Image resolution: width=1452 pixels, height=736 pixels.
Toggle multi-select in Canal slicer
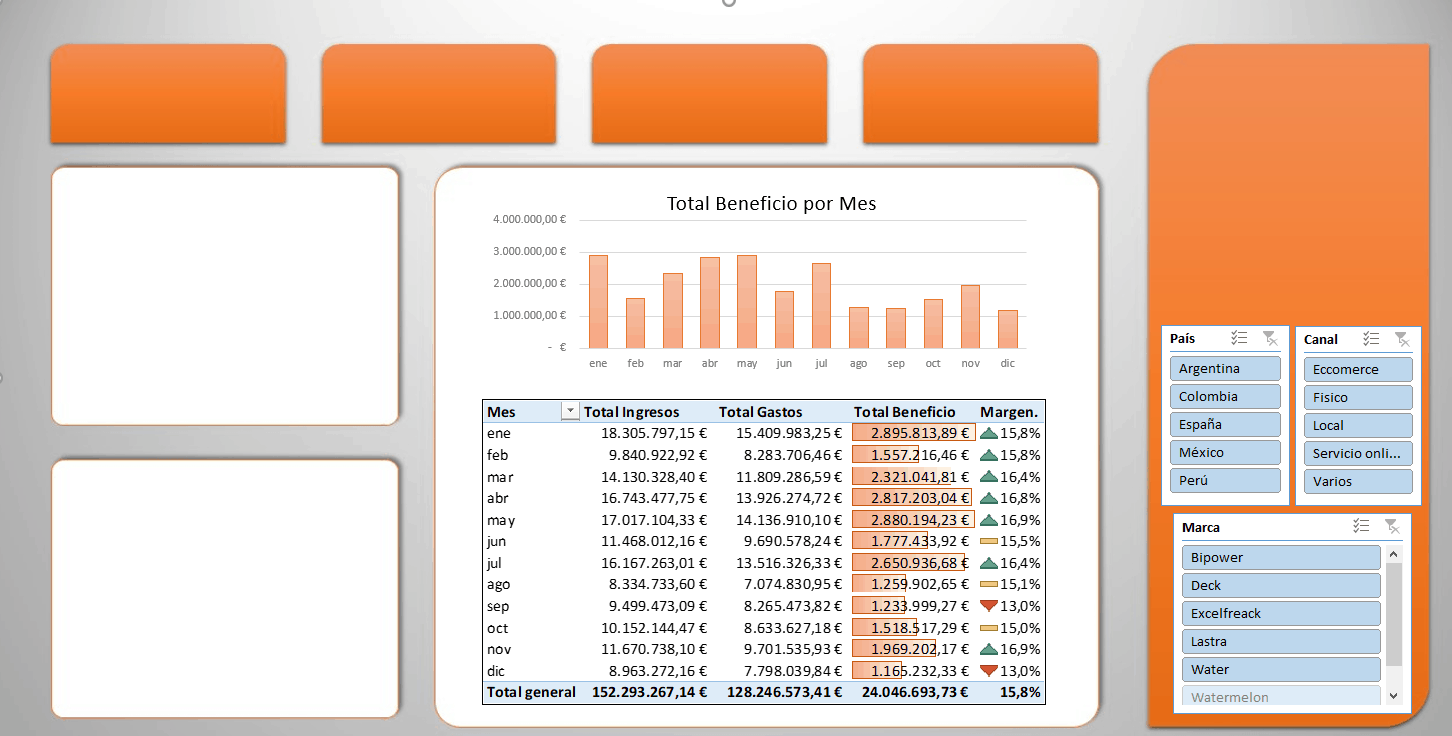tap(1371, 339)
